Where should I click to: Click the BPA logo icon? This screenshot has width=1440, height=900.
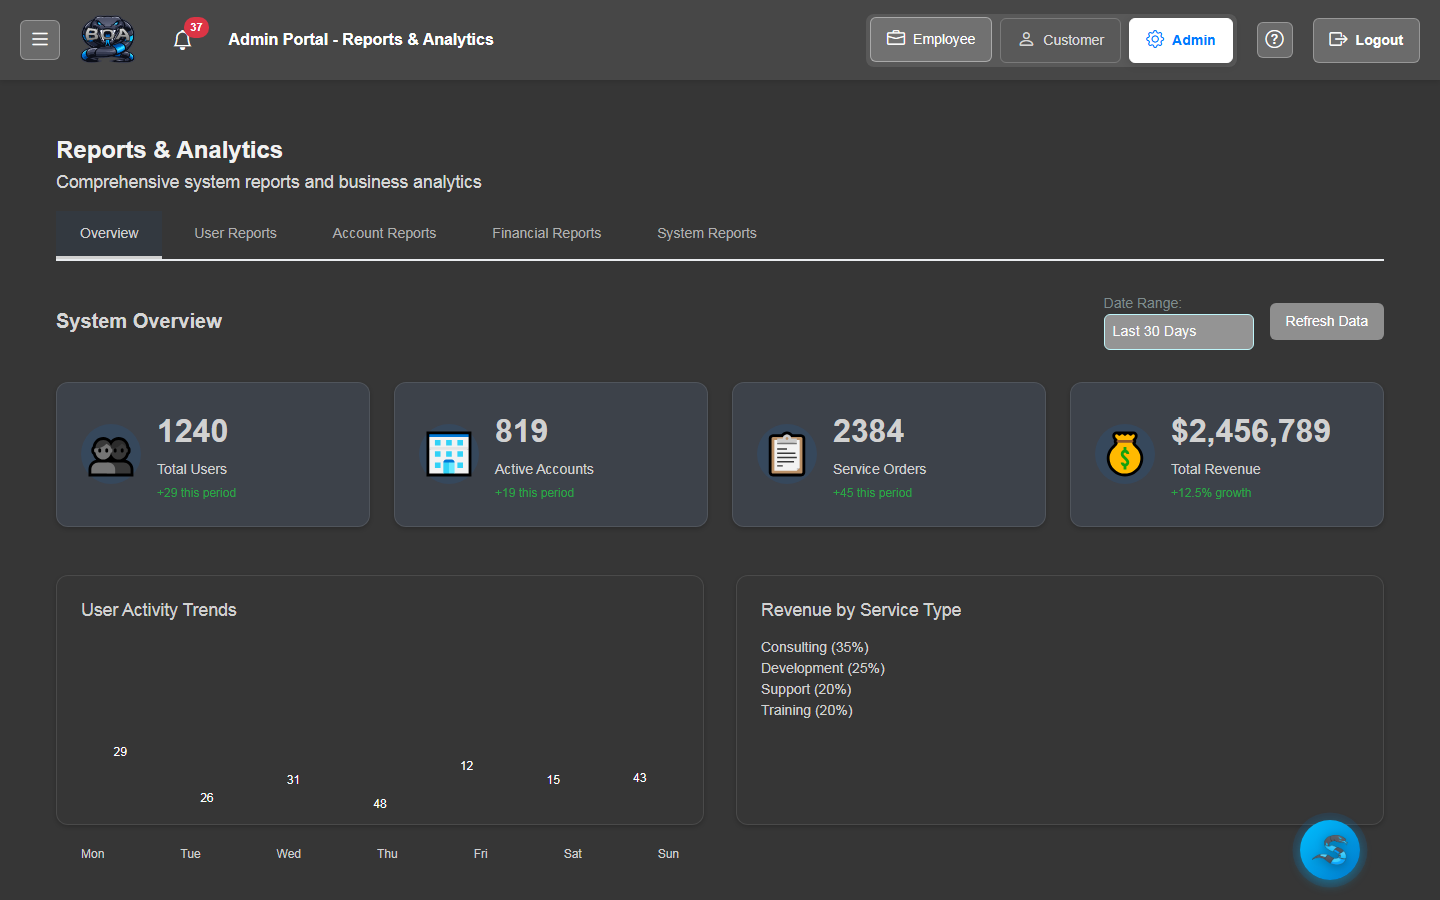108,39
